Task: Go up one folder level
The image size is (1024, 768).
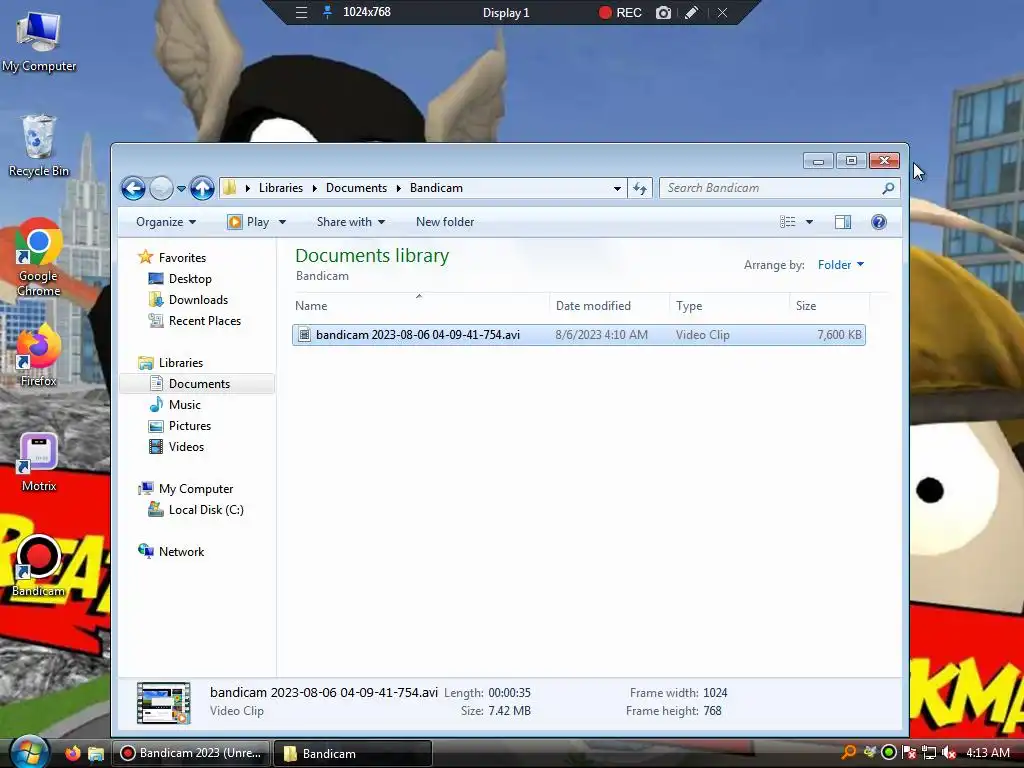Action: click(202, 189)
